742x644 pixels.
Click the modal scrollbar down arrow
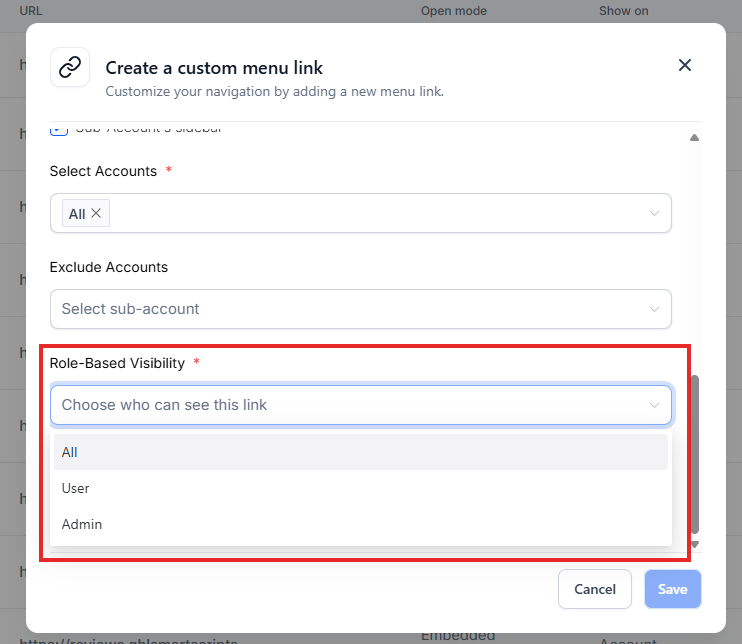pyautogui.click(x=695, y=544)
